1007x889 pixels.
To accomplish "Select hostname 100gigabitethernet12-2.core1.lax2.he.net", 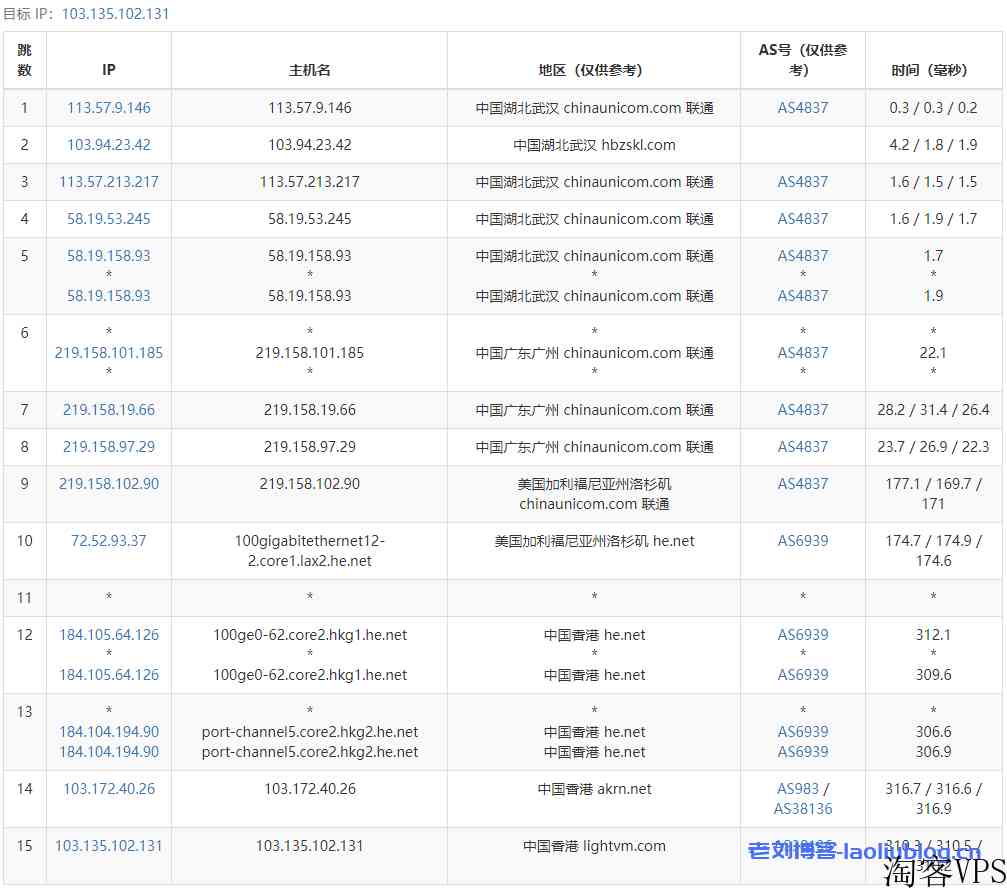I will point(310,550).
